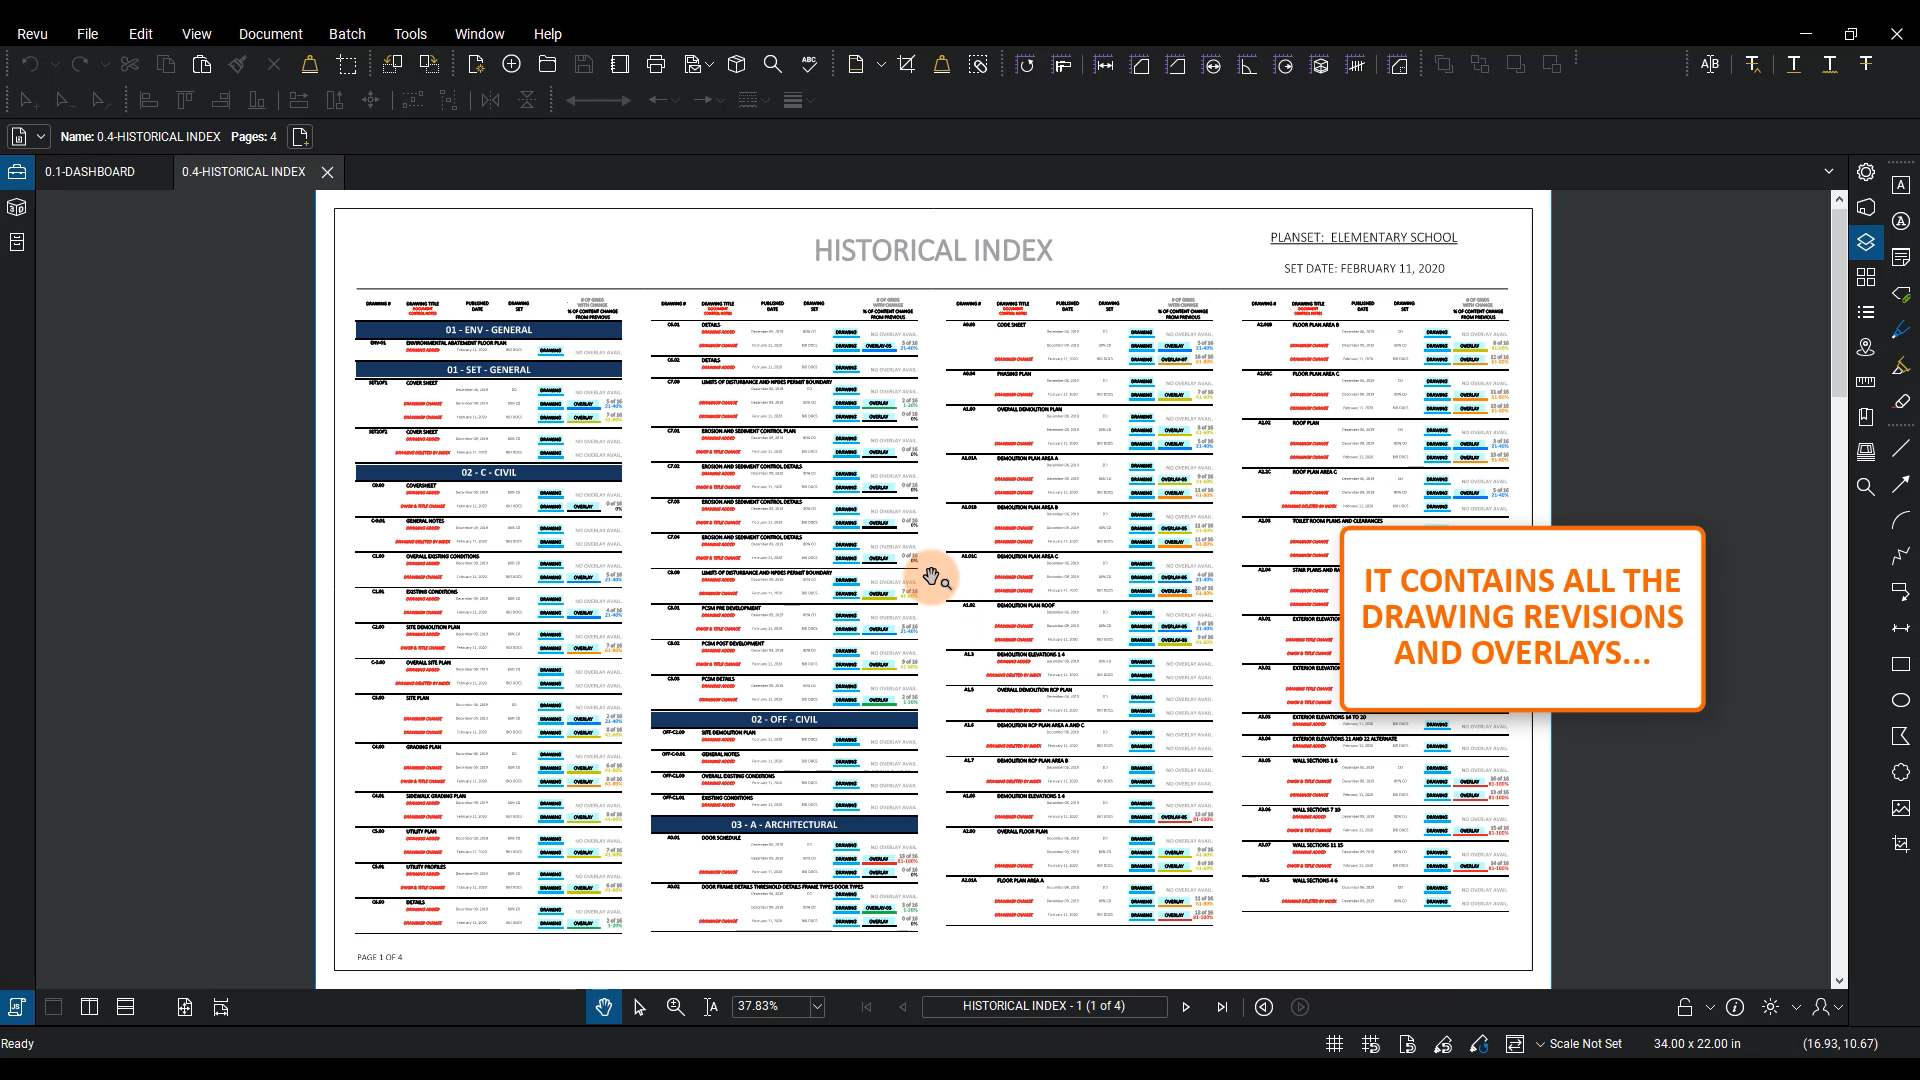Jump to last page button
Image resolution: width=1920 pixels, height=1080 pixels.
tap(1222, 1007)
